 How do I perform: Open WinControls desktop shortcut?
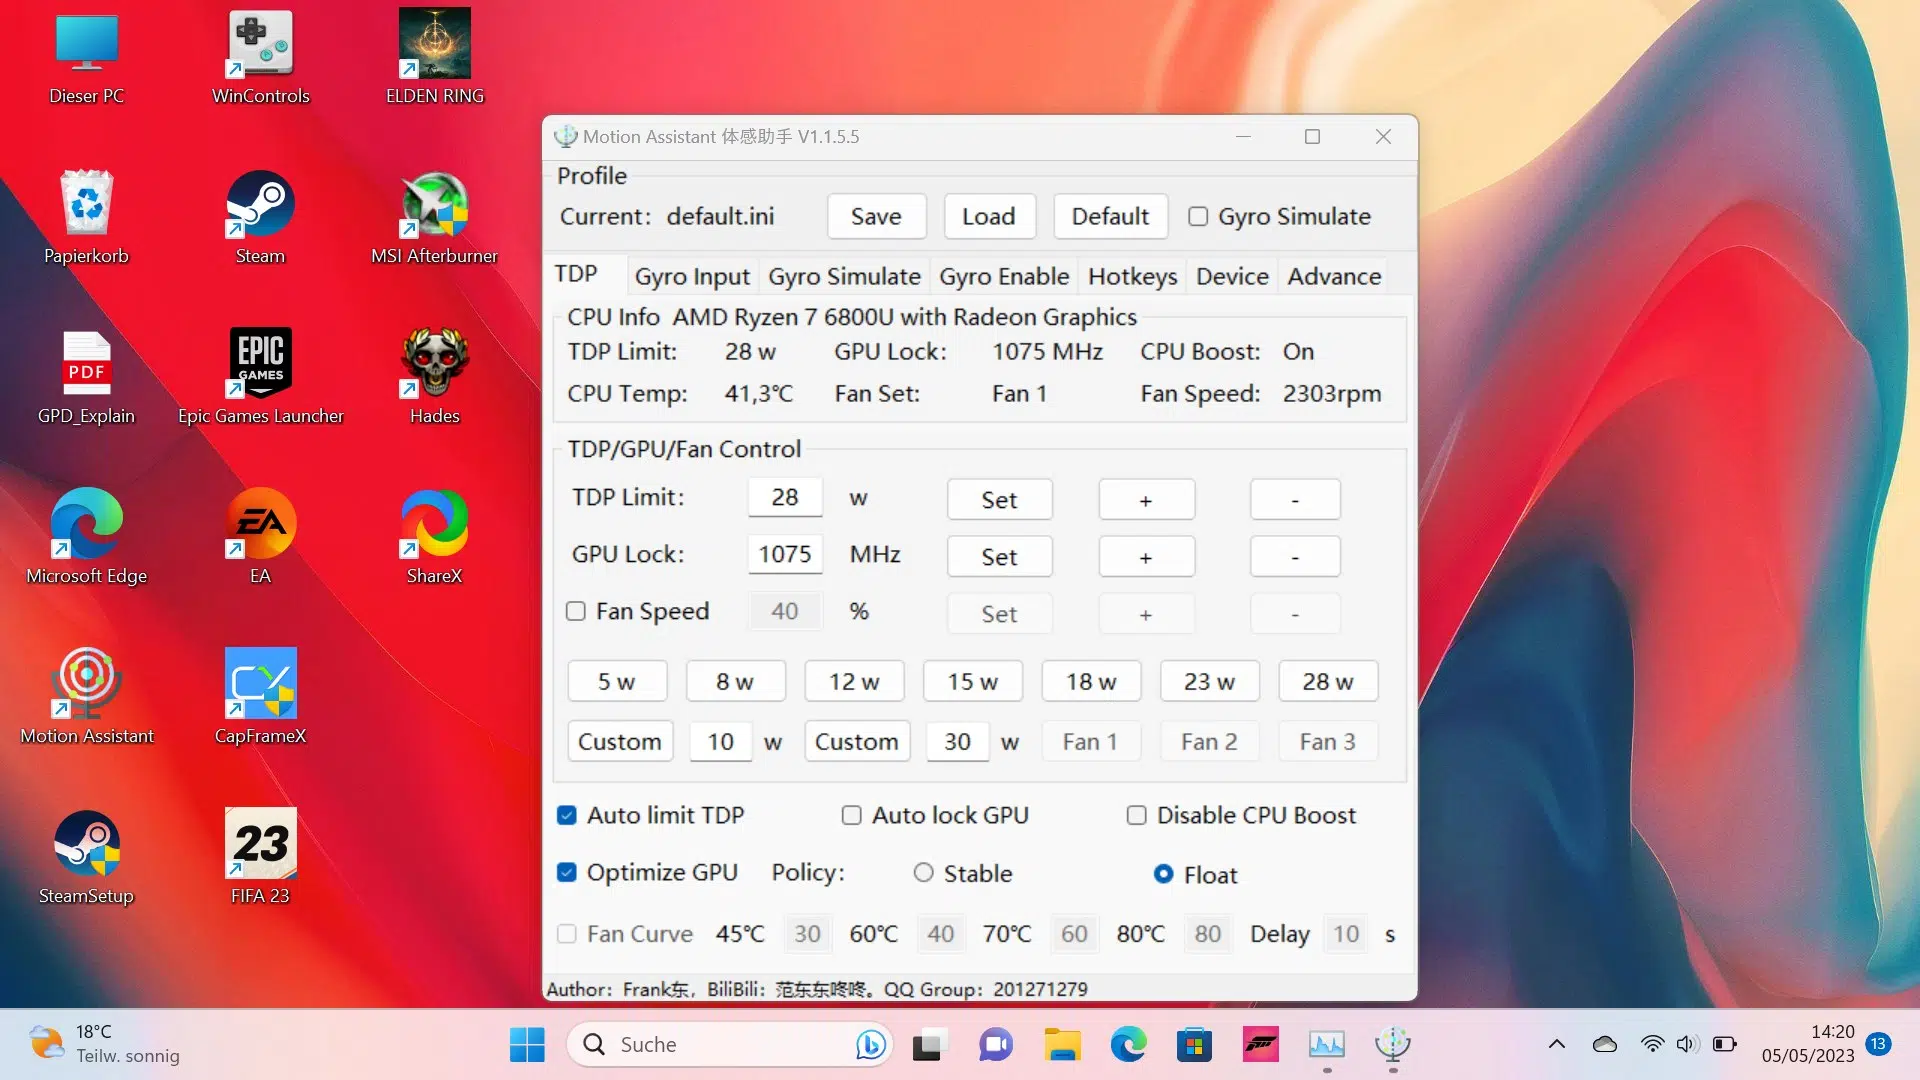coord(260,58)
